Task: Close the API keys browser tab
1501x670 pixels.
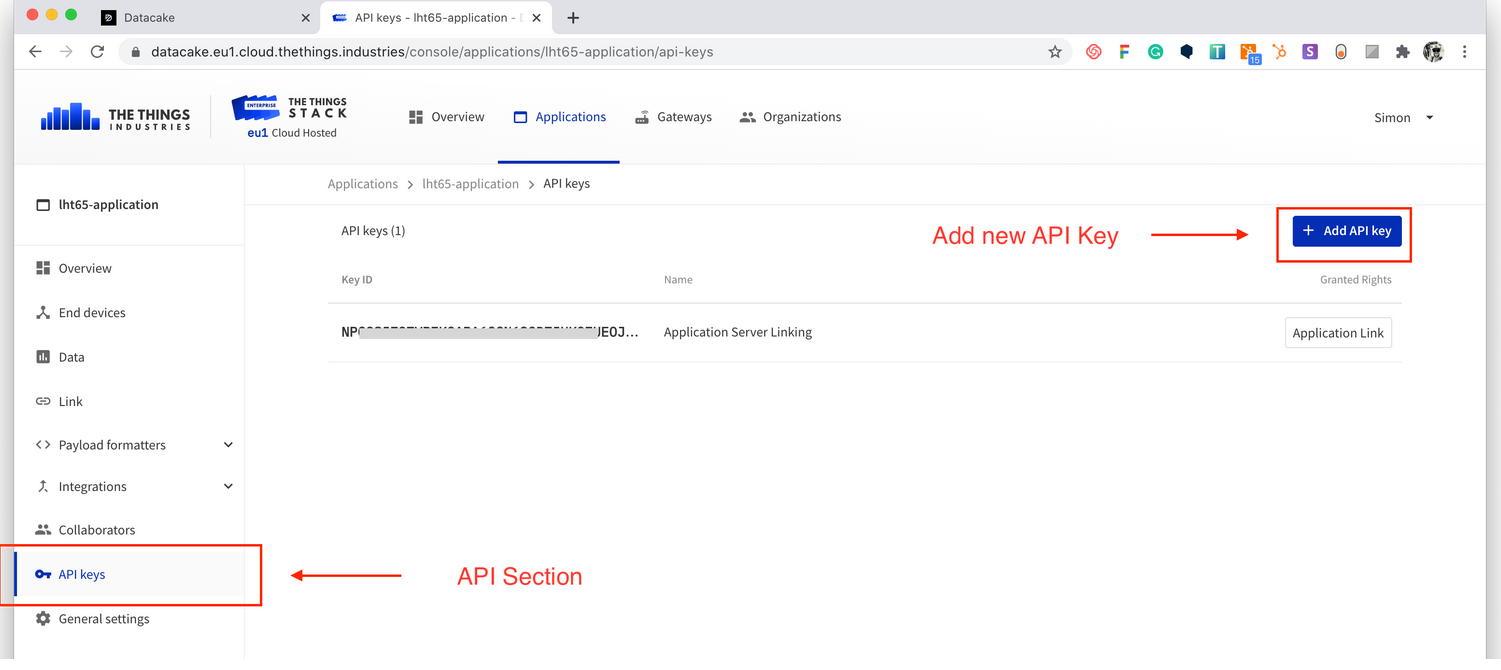Action: pos(538,18)
